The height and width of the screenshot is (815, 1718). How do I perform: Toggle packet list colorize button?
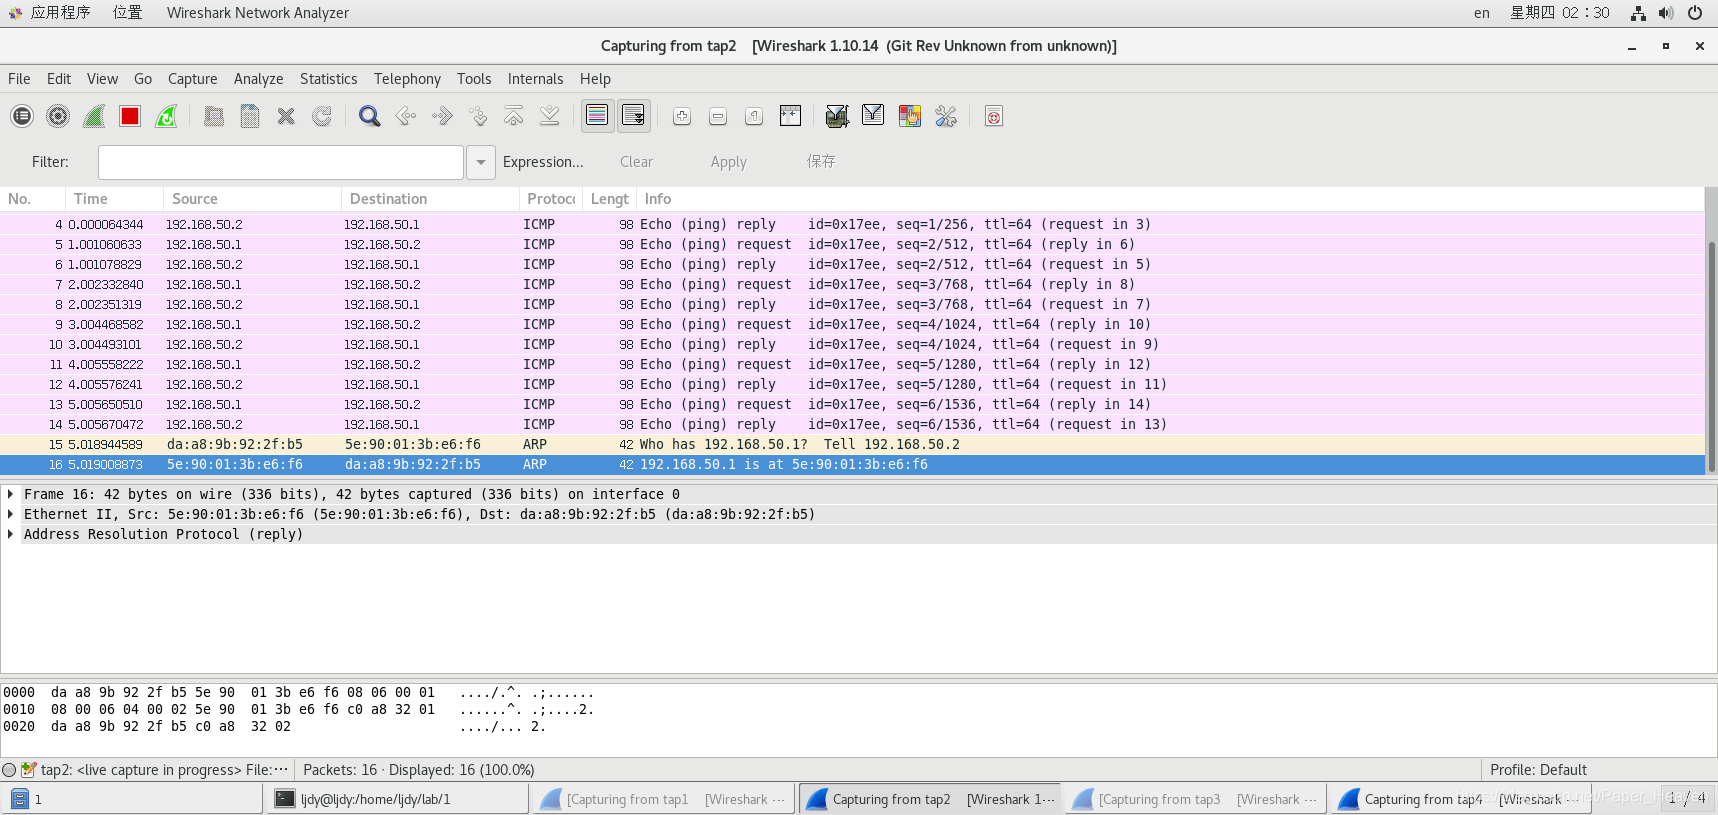597,116
